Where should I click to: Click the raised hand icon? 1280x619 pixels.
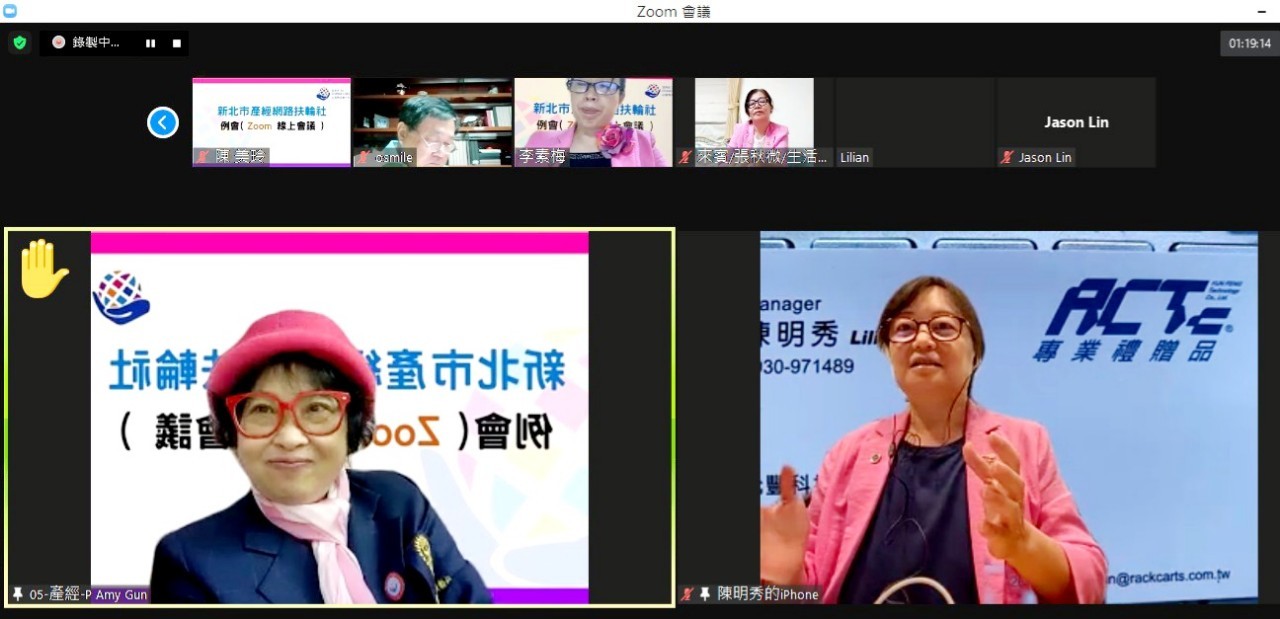pos(42,269)
